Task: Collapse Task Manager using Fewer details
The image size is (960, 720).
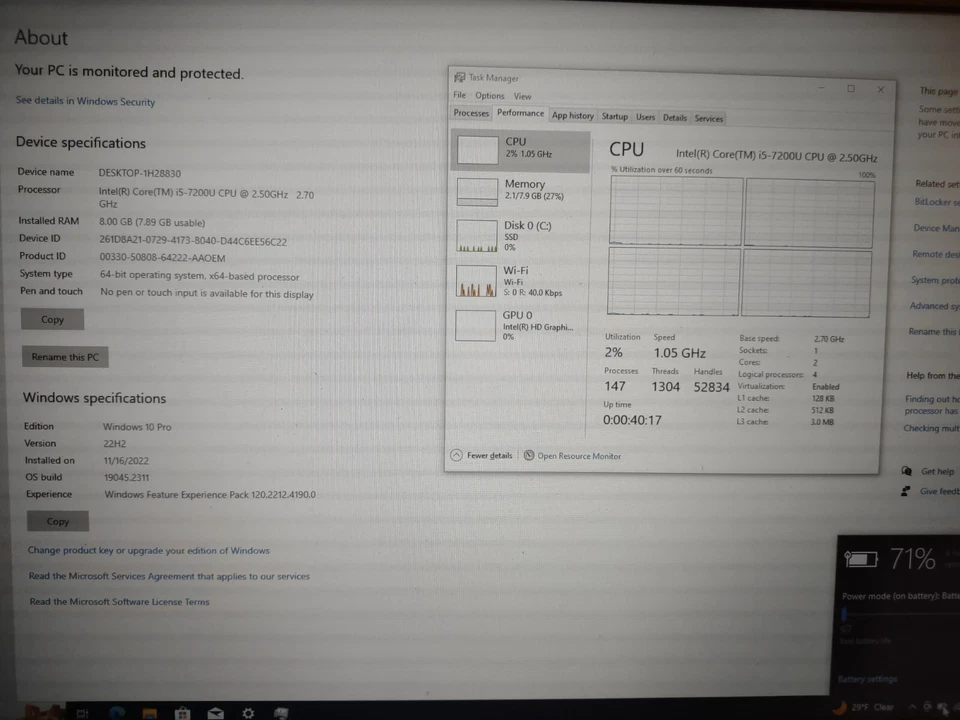Action: point(486,455)
